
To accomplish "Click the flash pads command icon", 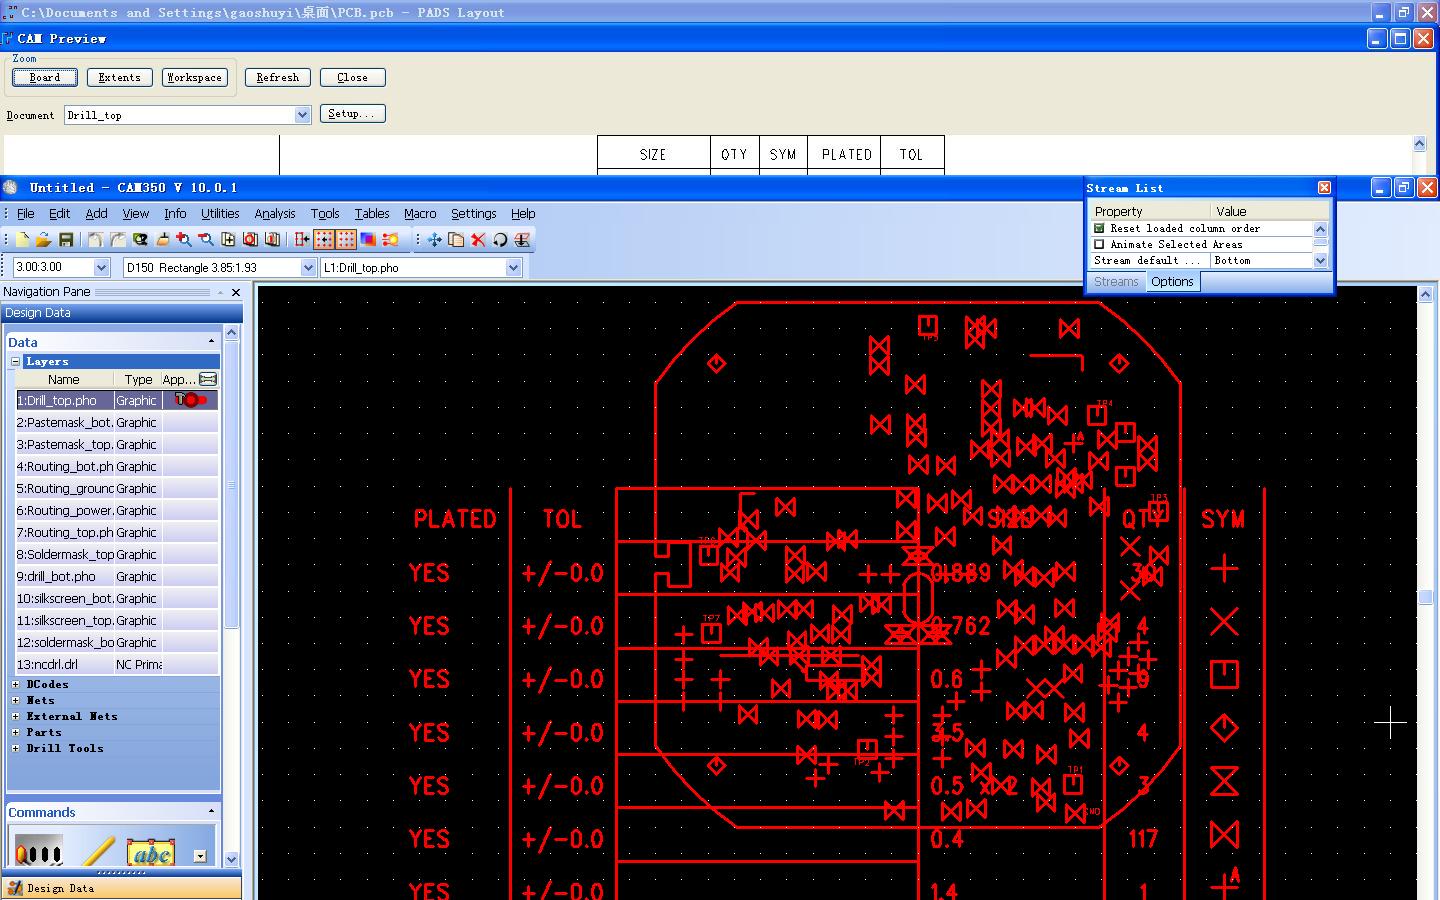I will (x=39, y=850).
